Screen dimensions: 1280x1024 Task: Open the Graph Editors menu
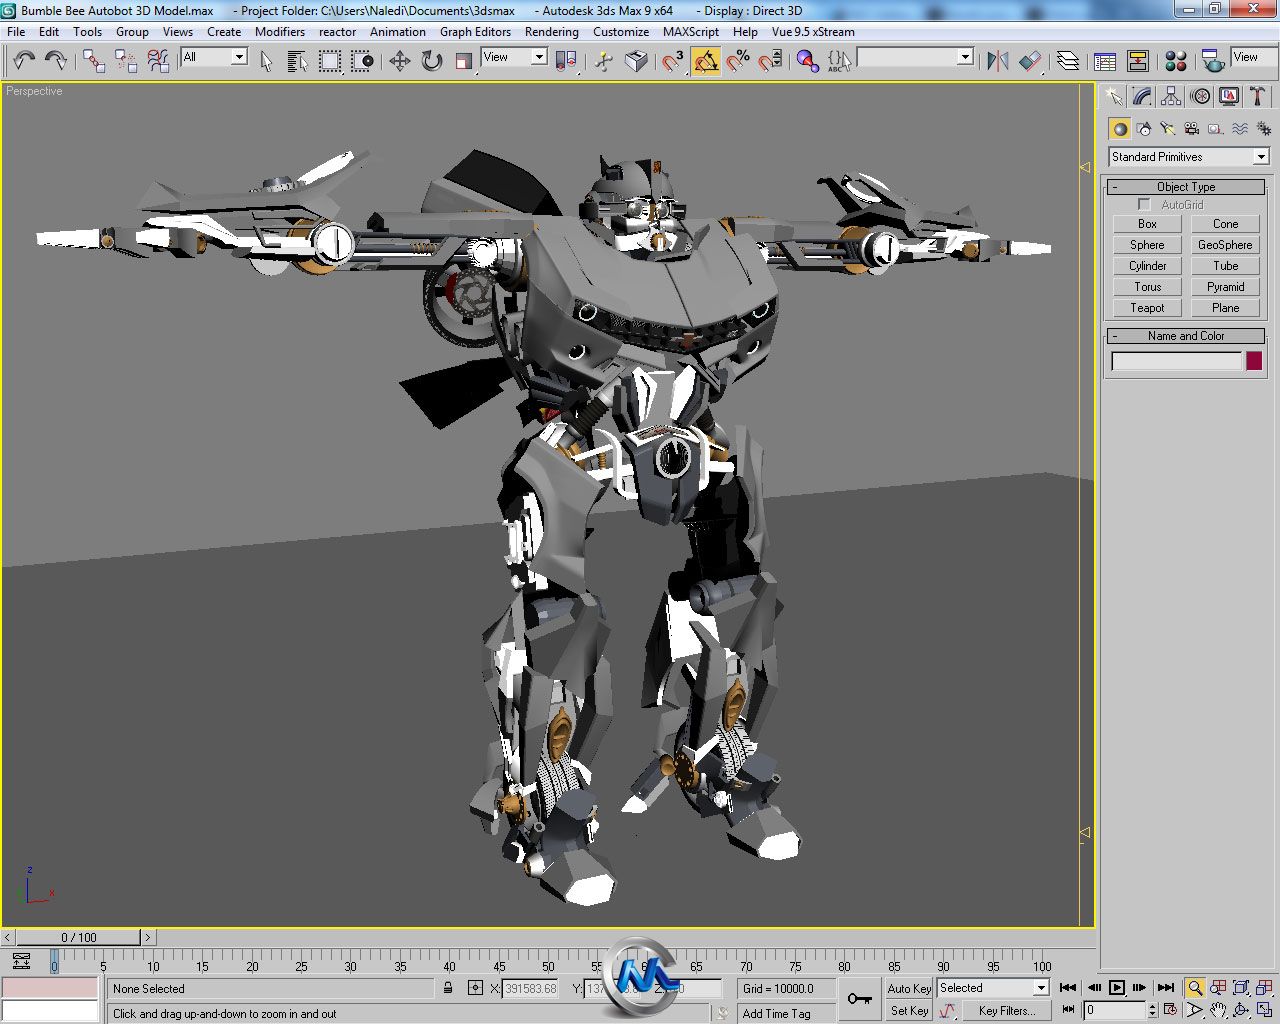(x=475, y=32)
